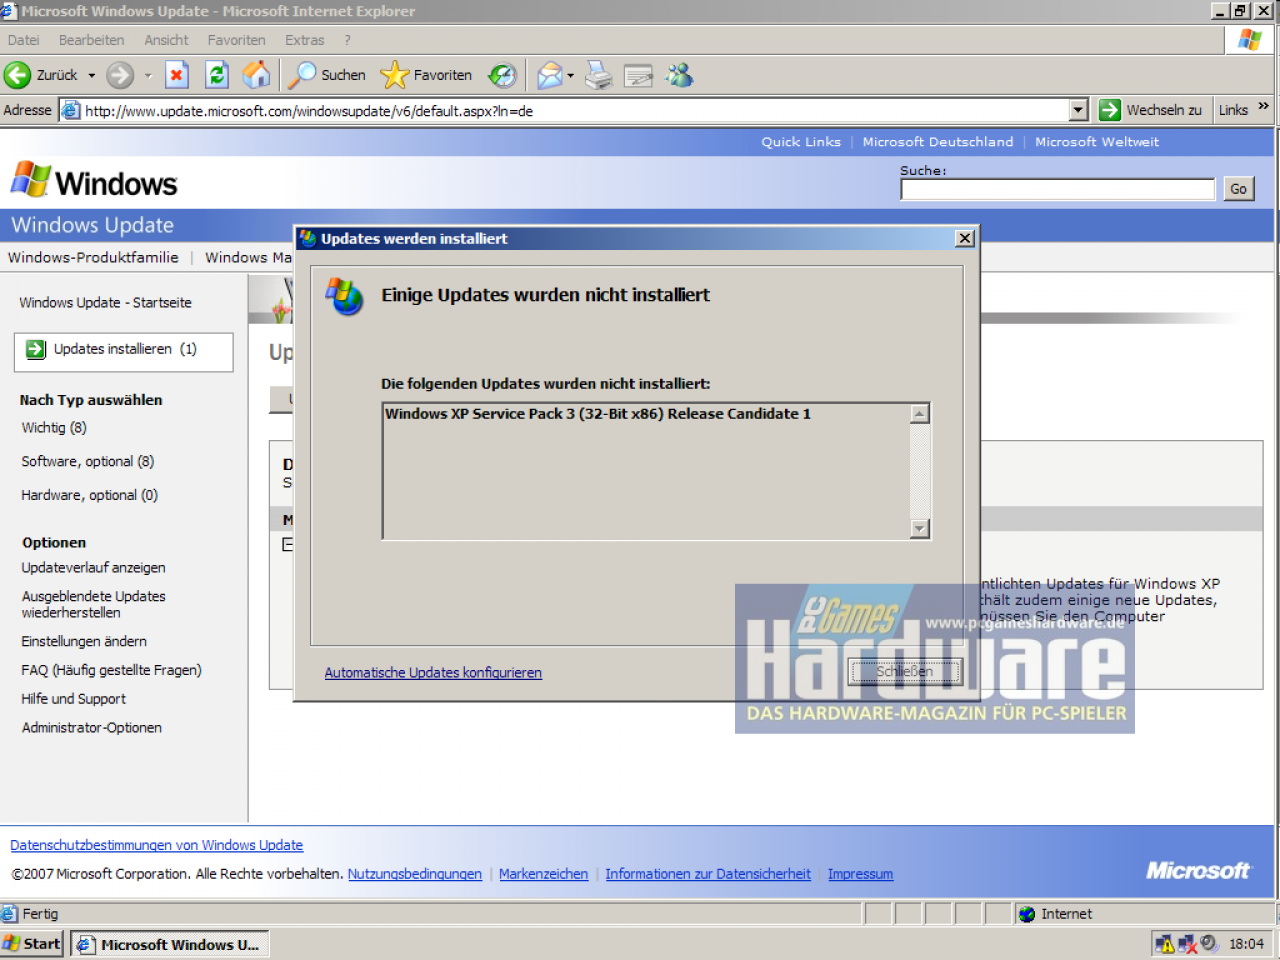Click the grey Forward arrow button
Screen dimensions: 1280x960
point(120,75)
